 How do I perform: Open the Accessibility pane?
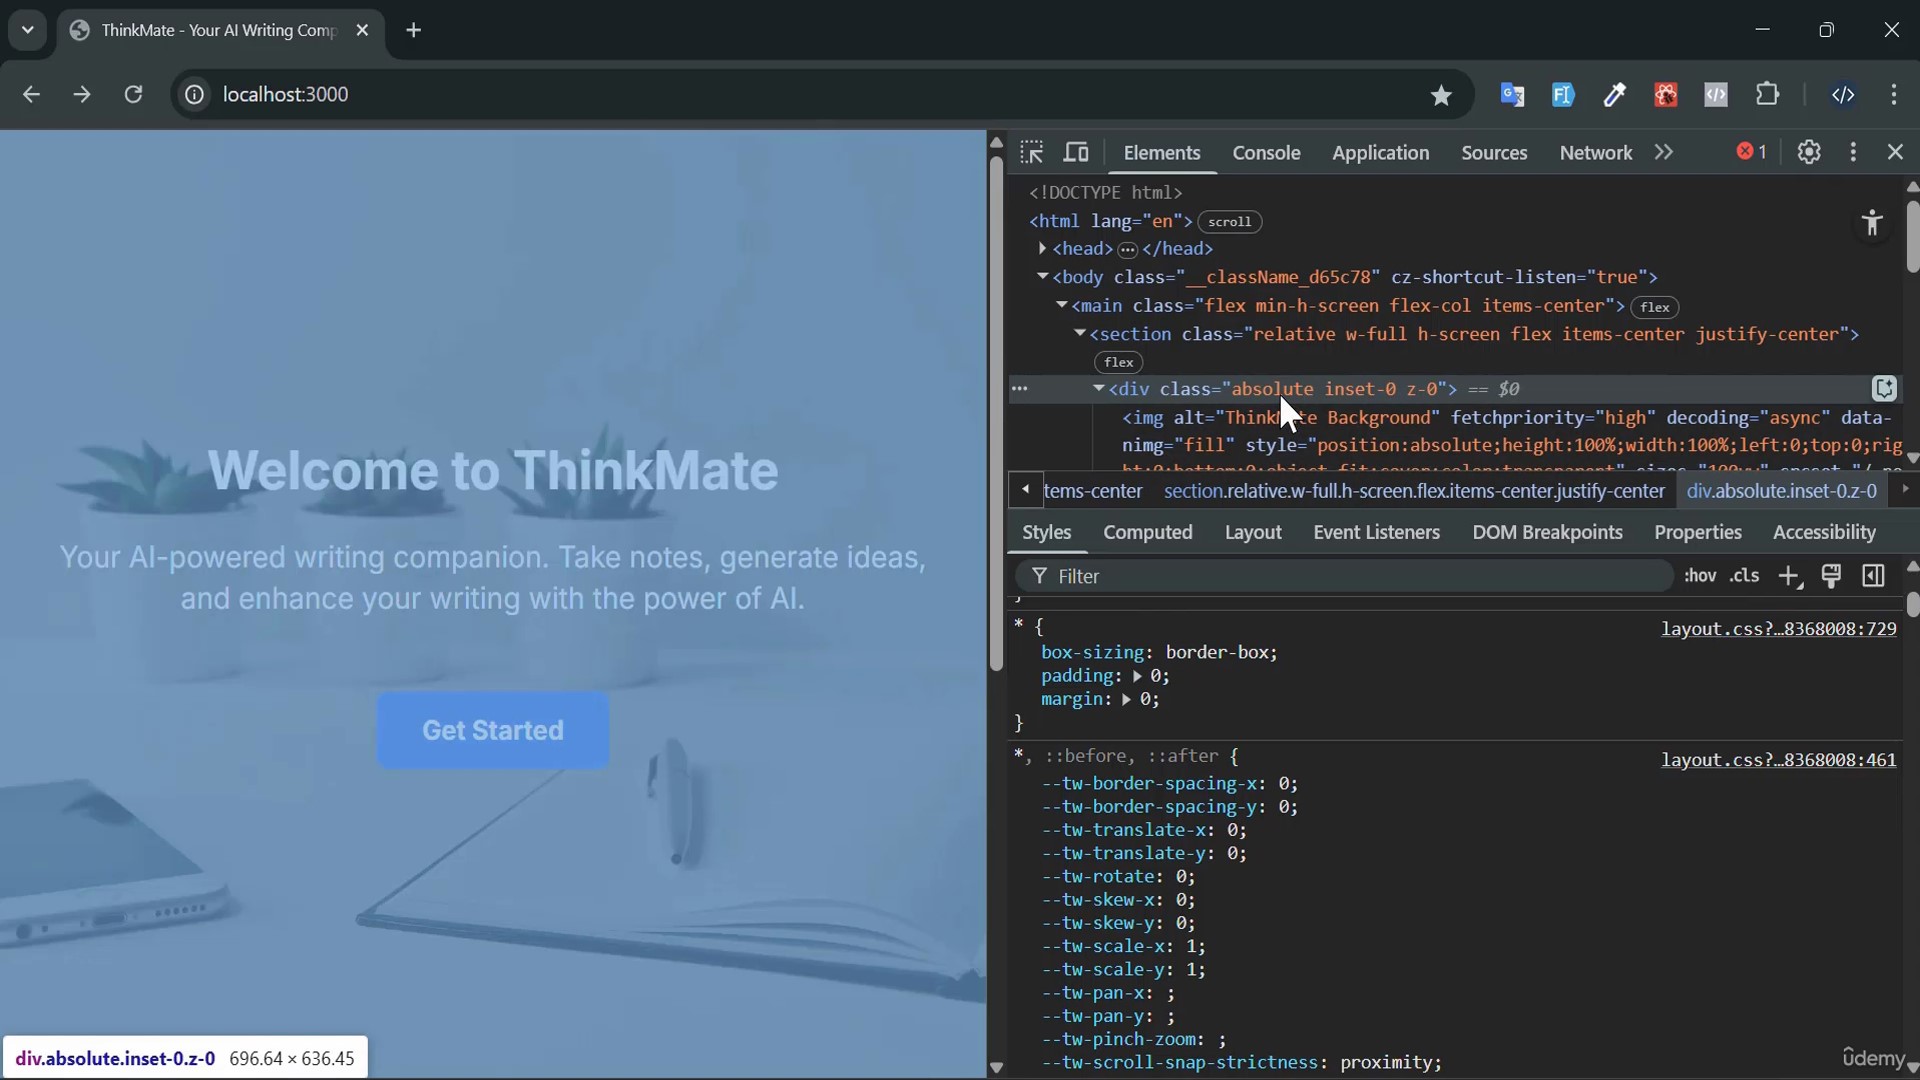(1823, 533)
